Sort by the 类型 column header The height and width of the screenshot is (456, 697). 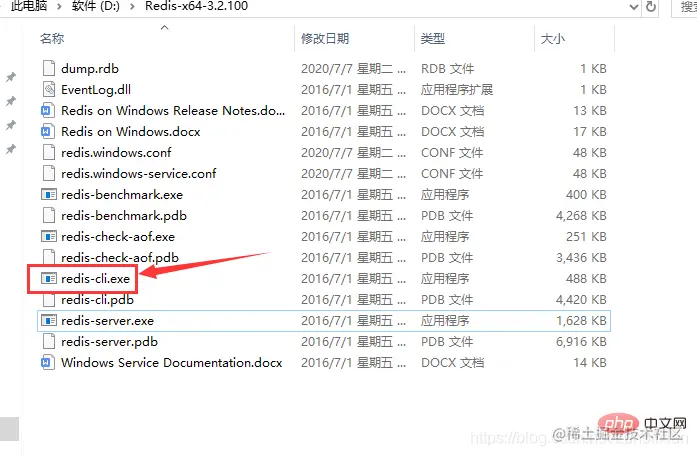pyautogui.click(x=433, y=39)
